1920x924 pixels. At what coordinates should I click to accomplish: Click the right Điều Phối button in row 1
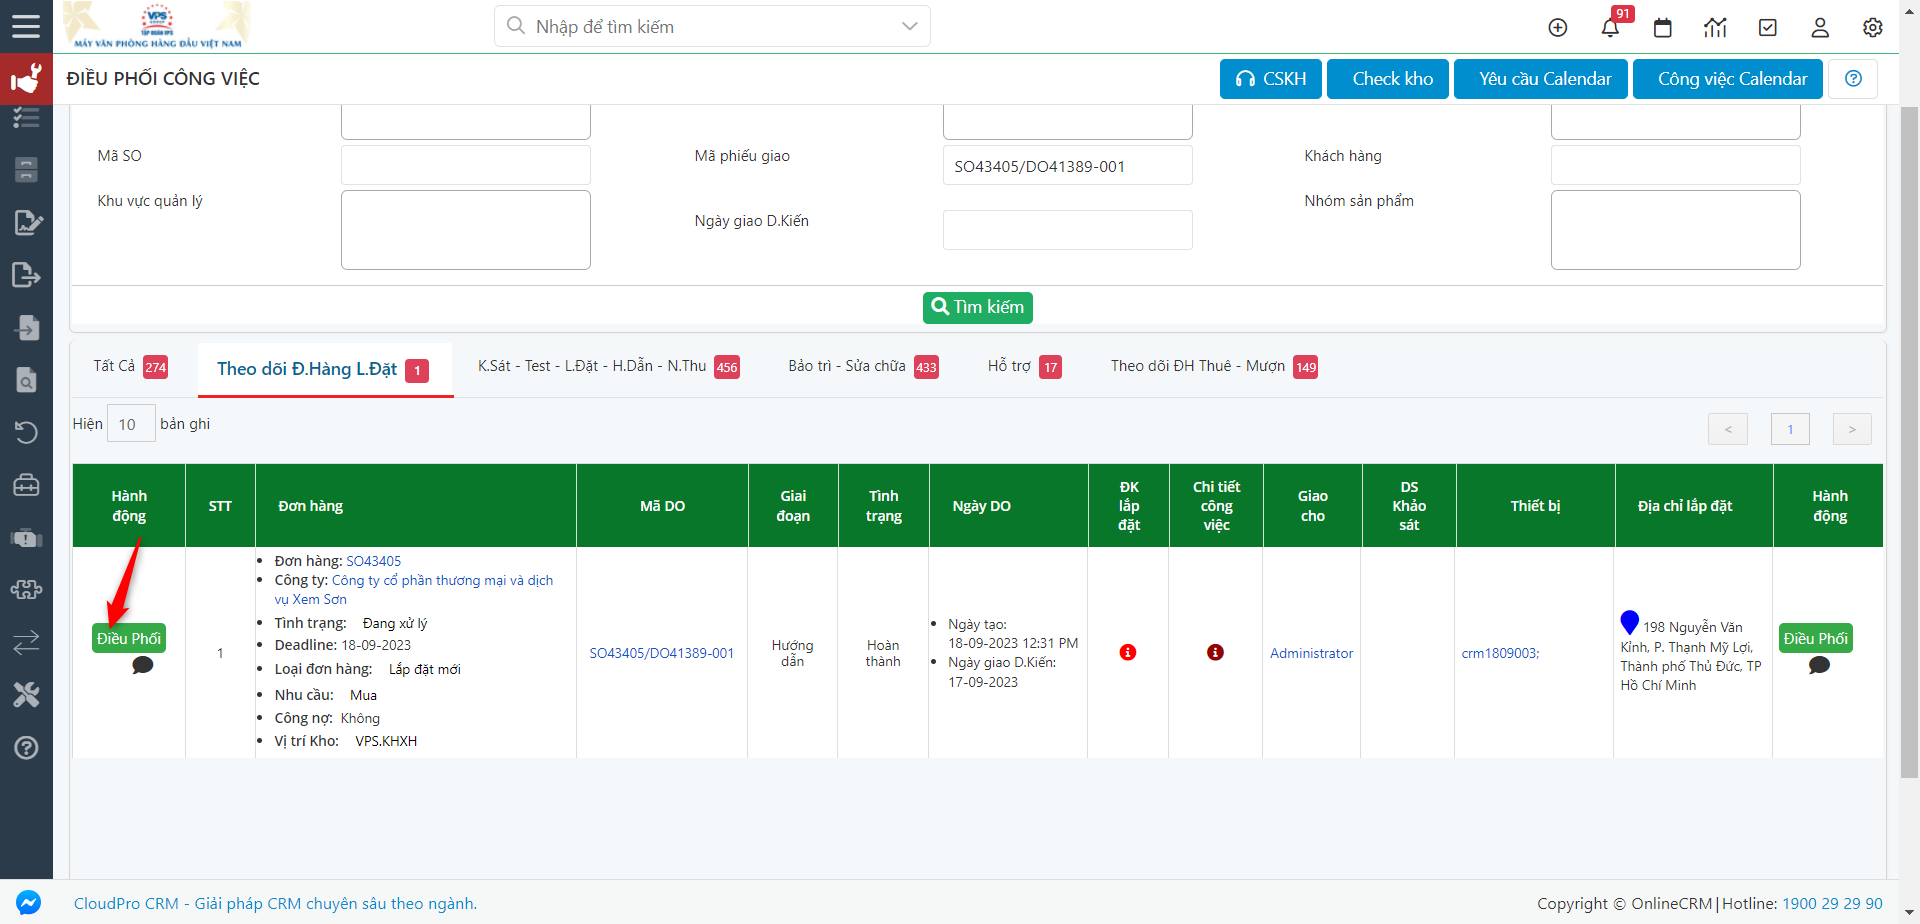[x=1816, y=638]
